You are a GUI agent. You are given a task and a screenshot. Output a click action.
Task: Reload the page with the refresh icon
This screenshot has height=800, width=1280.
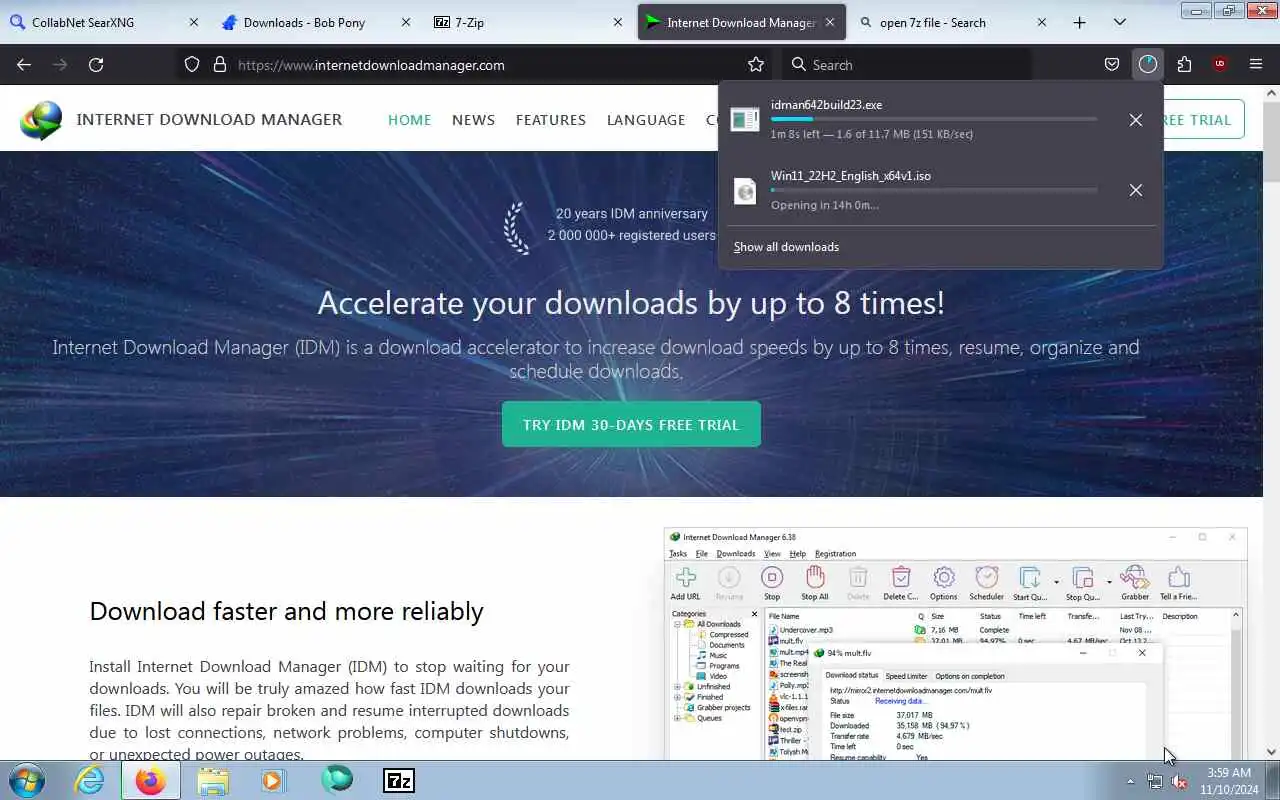click(96, 64)
